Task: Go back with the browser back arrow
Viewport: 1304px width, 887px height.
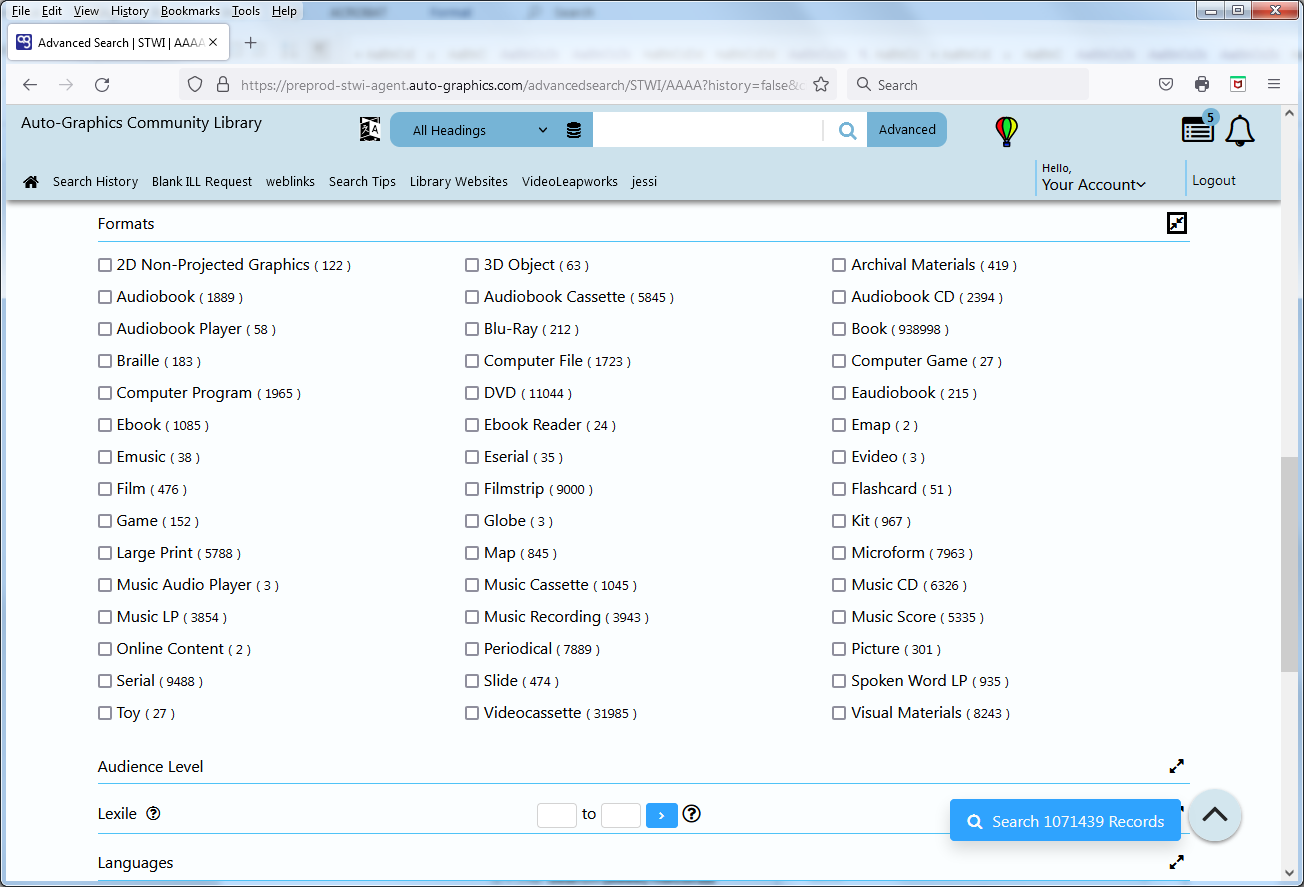Action: [x=30, y=85]
